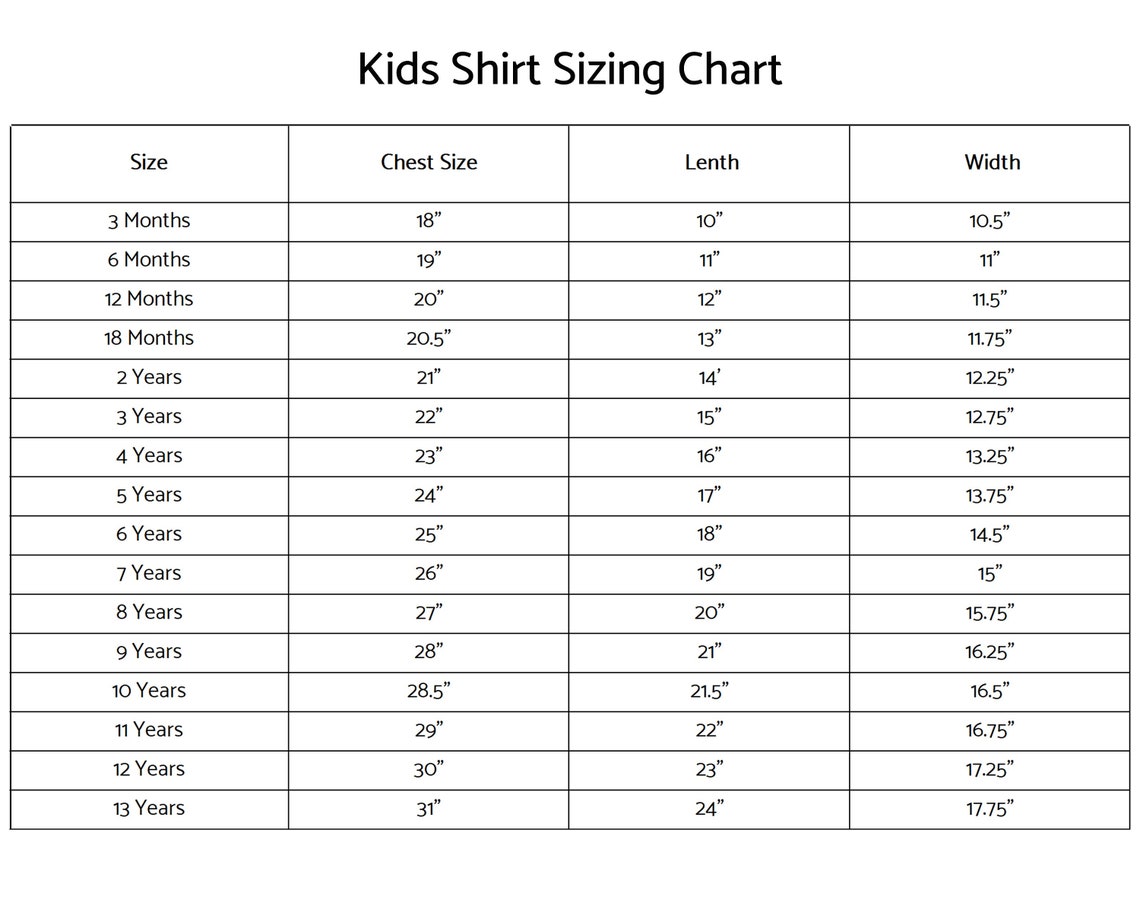Click the Kids Shirt Sizing Chart title
Screen dimensions: 1140x912
pyautogui.click(x=569, y=71)
